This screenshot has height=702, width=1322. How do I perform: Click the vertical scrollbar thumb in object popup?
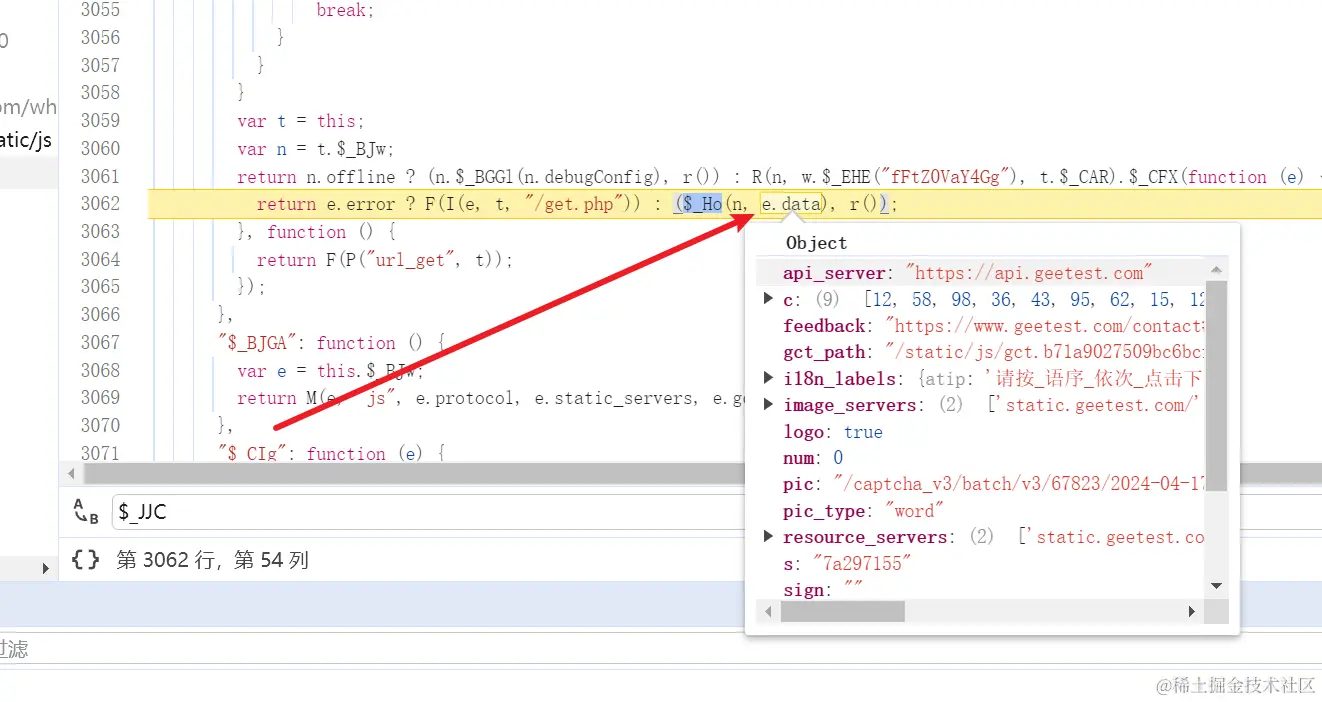1216,385
